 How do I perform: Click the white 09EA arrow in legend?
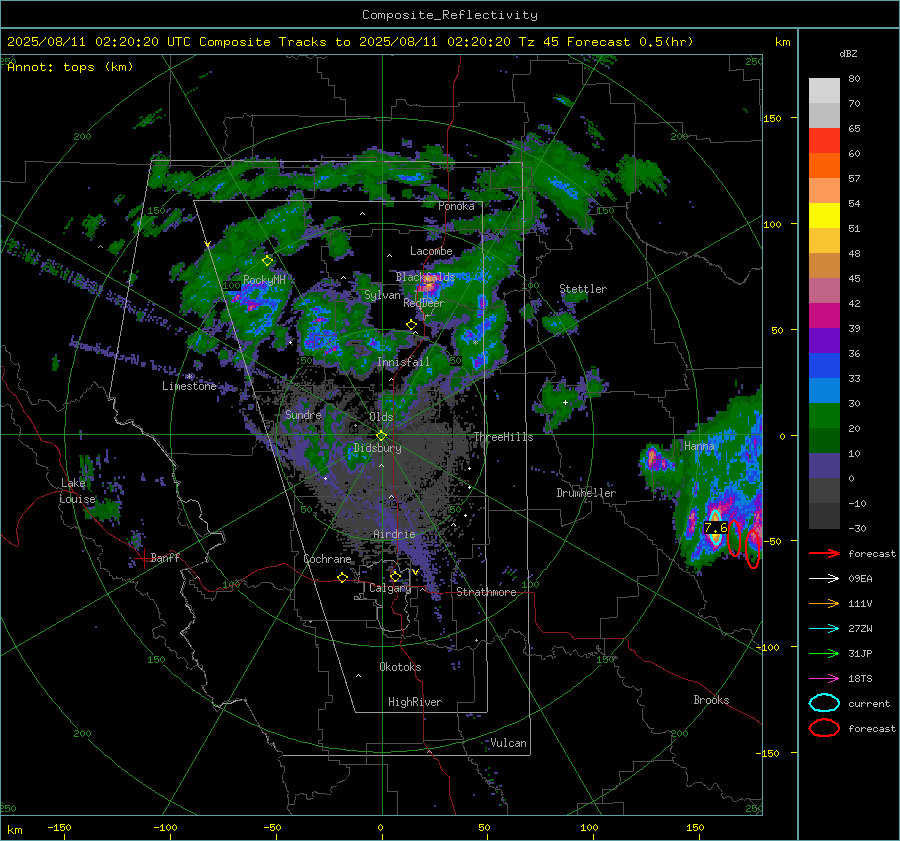tap(824, 579)
